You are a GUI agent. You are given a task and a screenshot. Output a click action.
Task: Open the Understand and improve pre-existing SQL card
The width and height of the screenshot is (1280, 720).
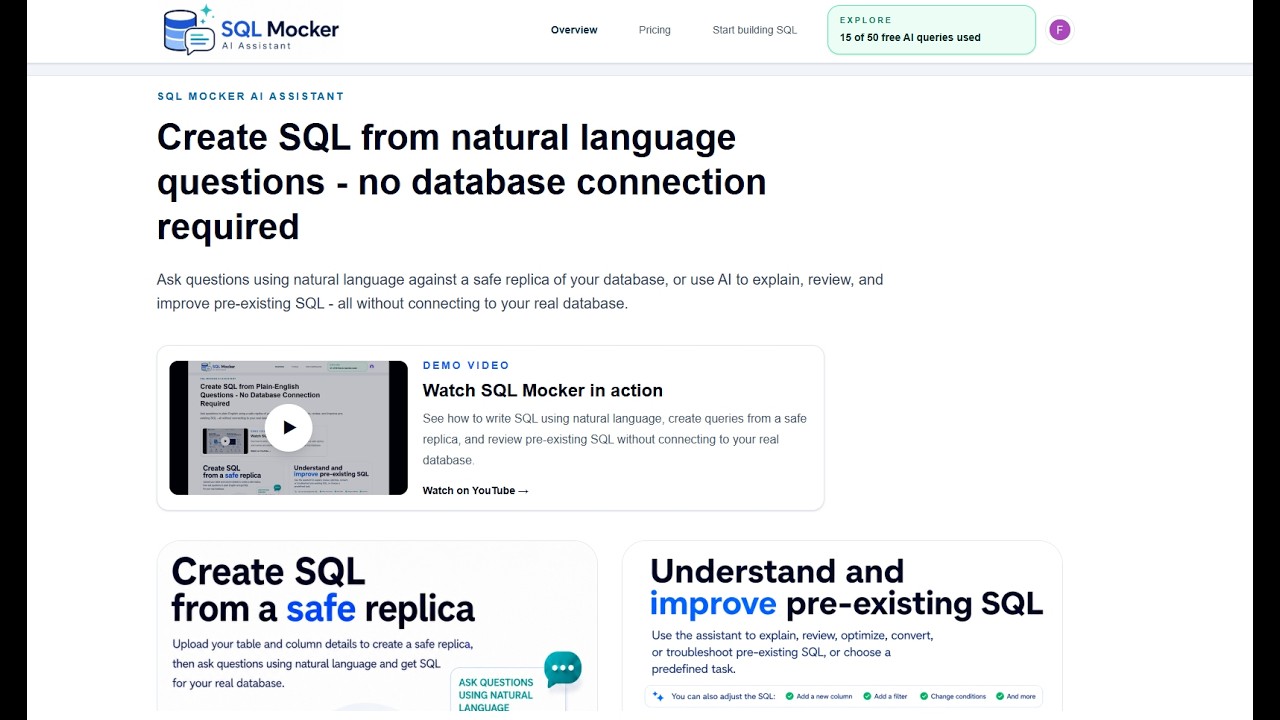tap(842, 627)
